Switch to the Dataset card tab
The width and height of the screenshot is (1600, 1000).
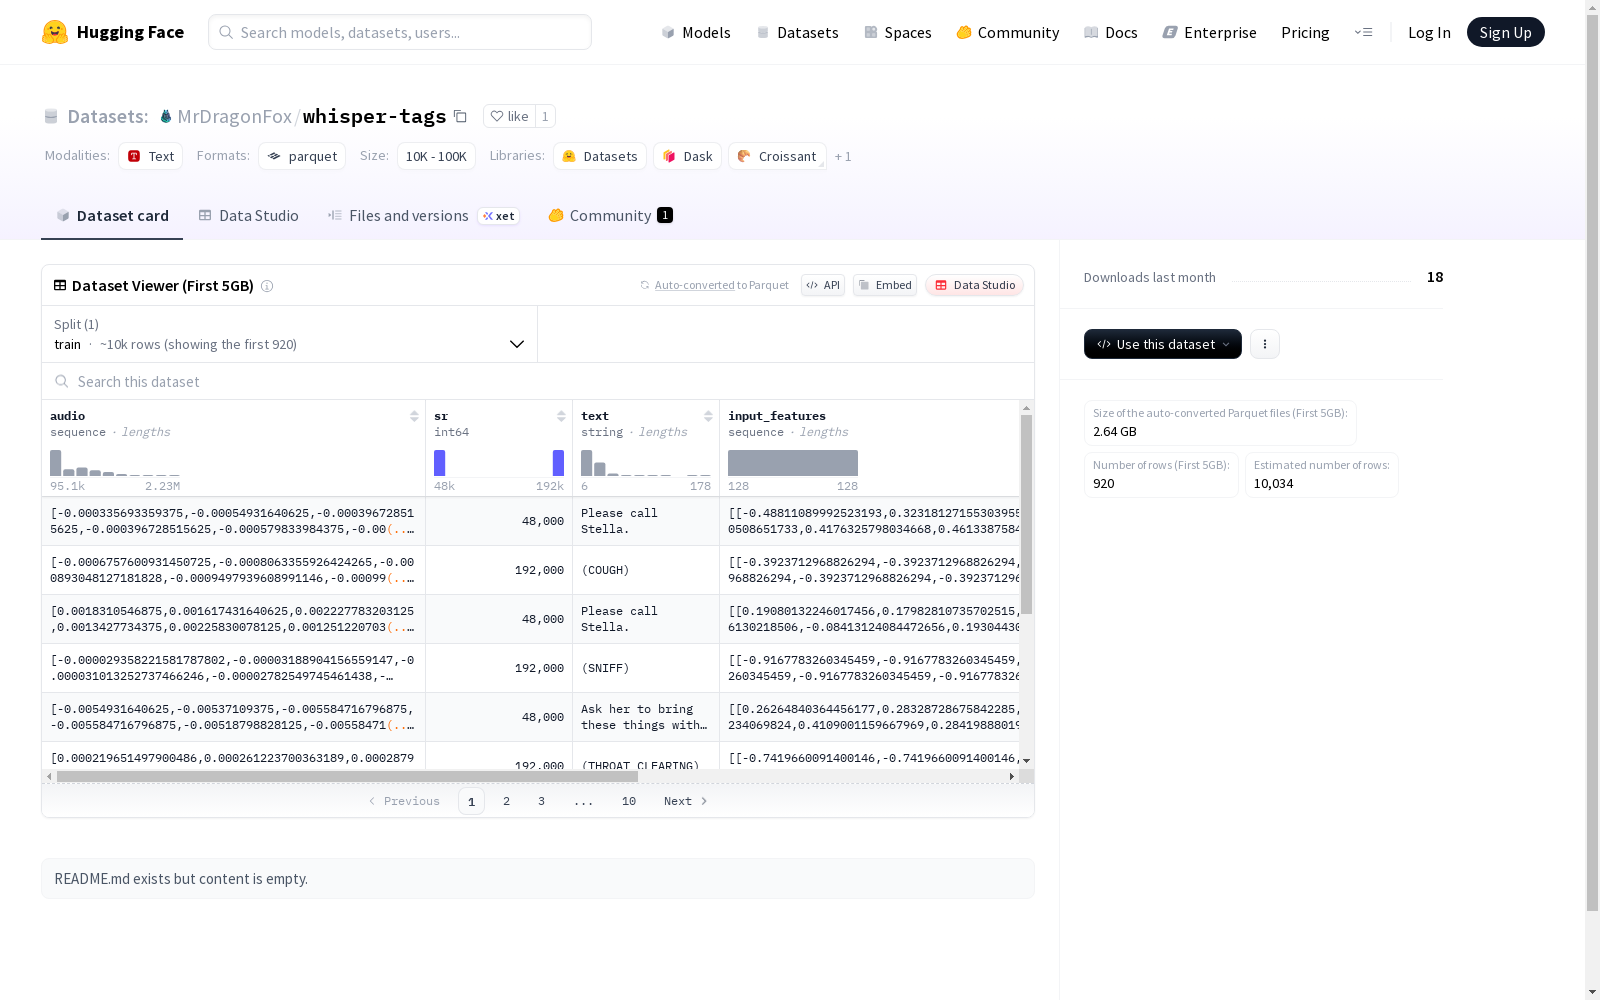click(112, 215)
